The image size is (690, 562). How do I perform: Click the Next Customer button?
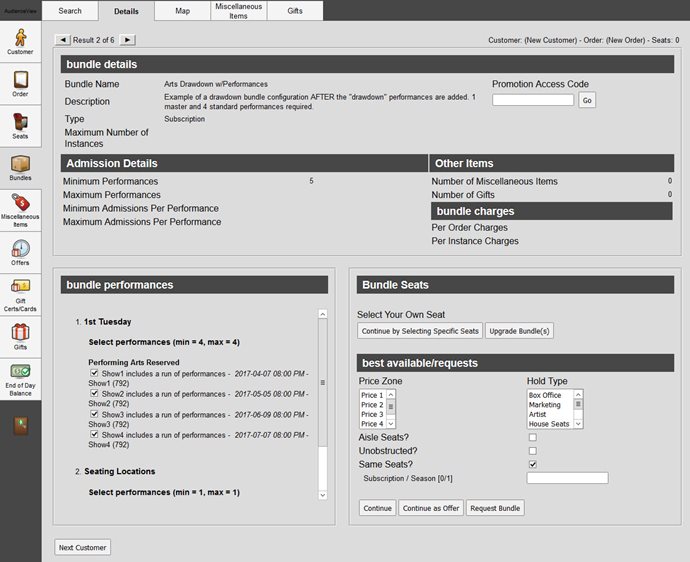[x=82, y=547]
